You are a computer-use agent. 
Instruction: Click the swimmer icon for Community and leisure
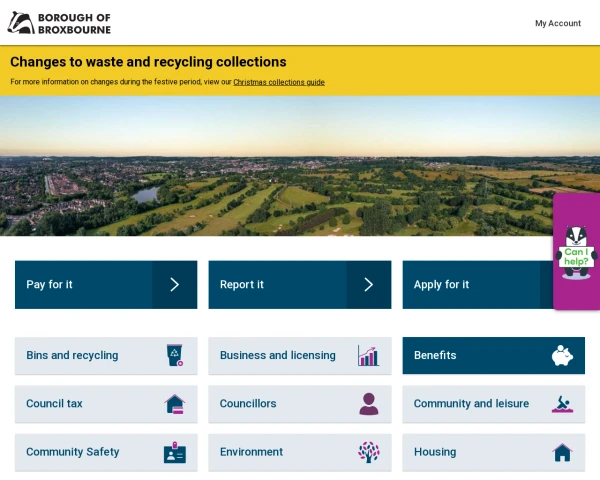coord(562,404)
